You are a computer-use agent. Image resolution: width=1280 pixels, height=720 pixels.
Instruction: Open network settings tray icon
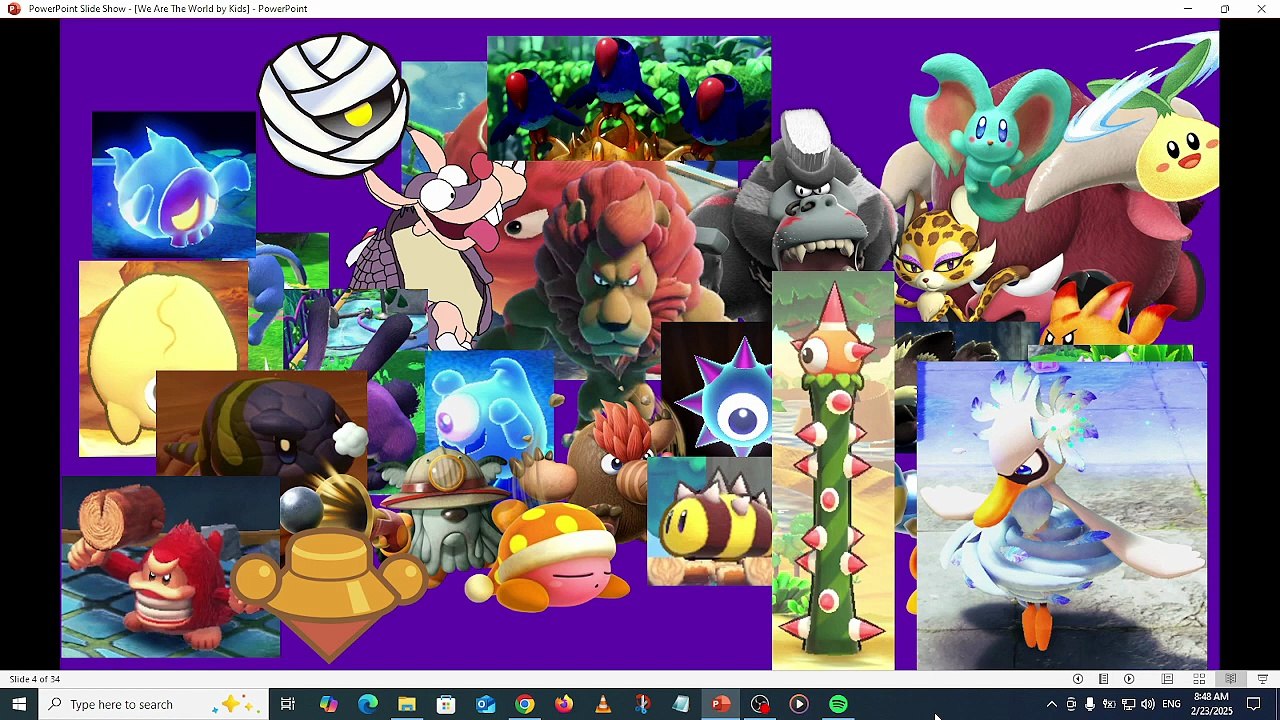[1128, 704]
